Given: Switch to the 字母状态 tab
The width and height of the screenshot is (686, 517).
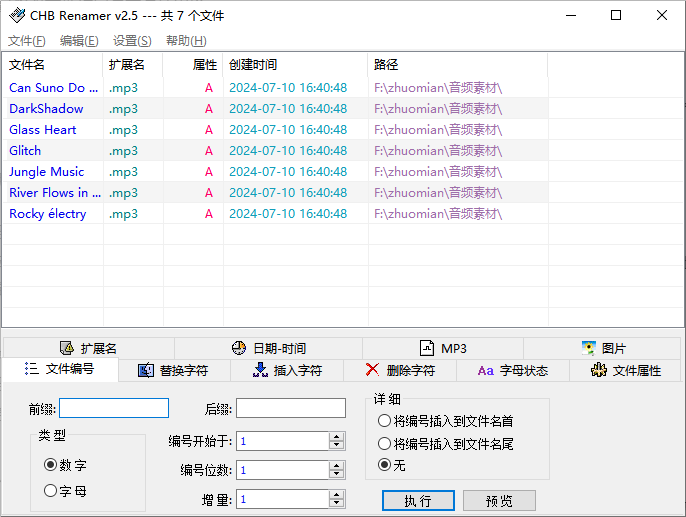Looking at the screenshot, I should (513, 370).
